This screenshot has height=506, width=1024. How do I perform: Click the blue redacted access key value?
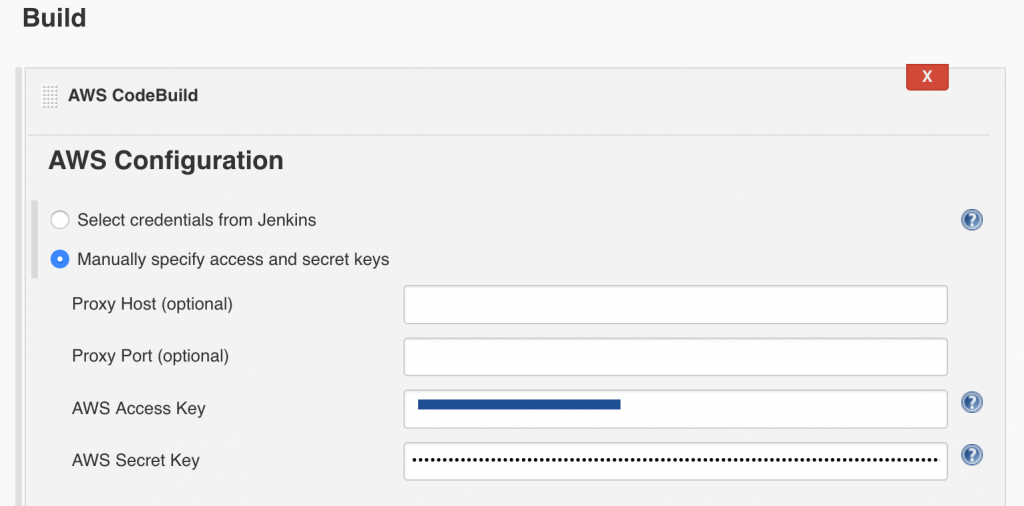[x=519, y=405]
